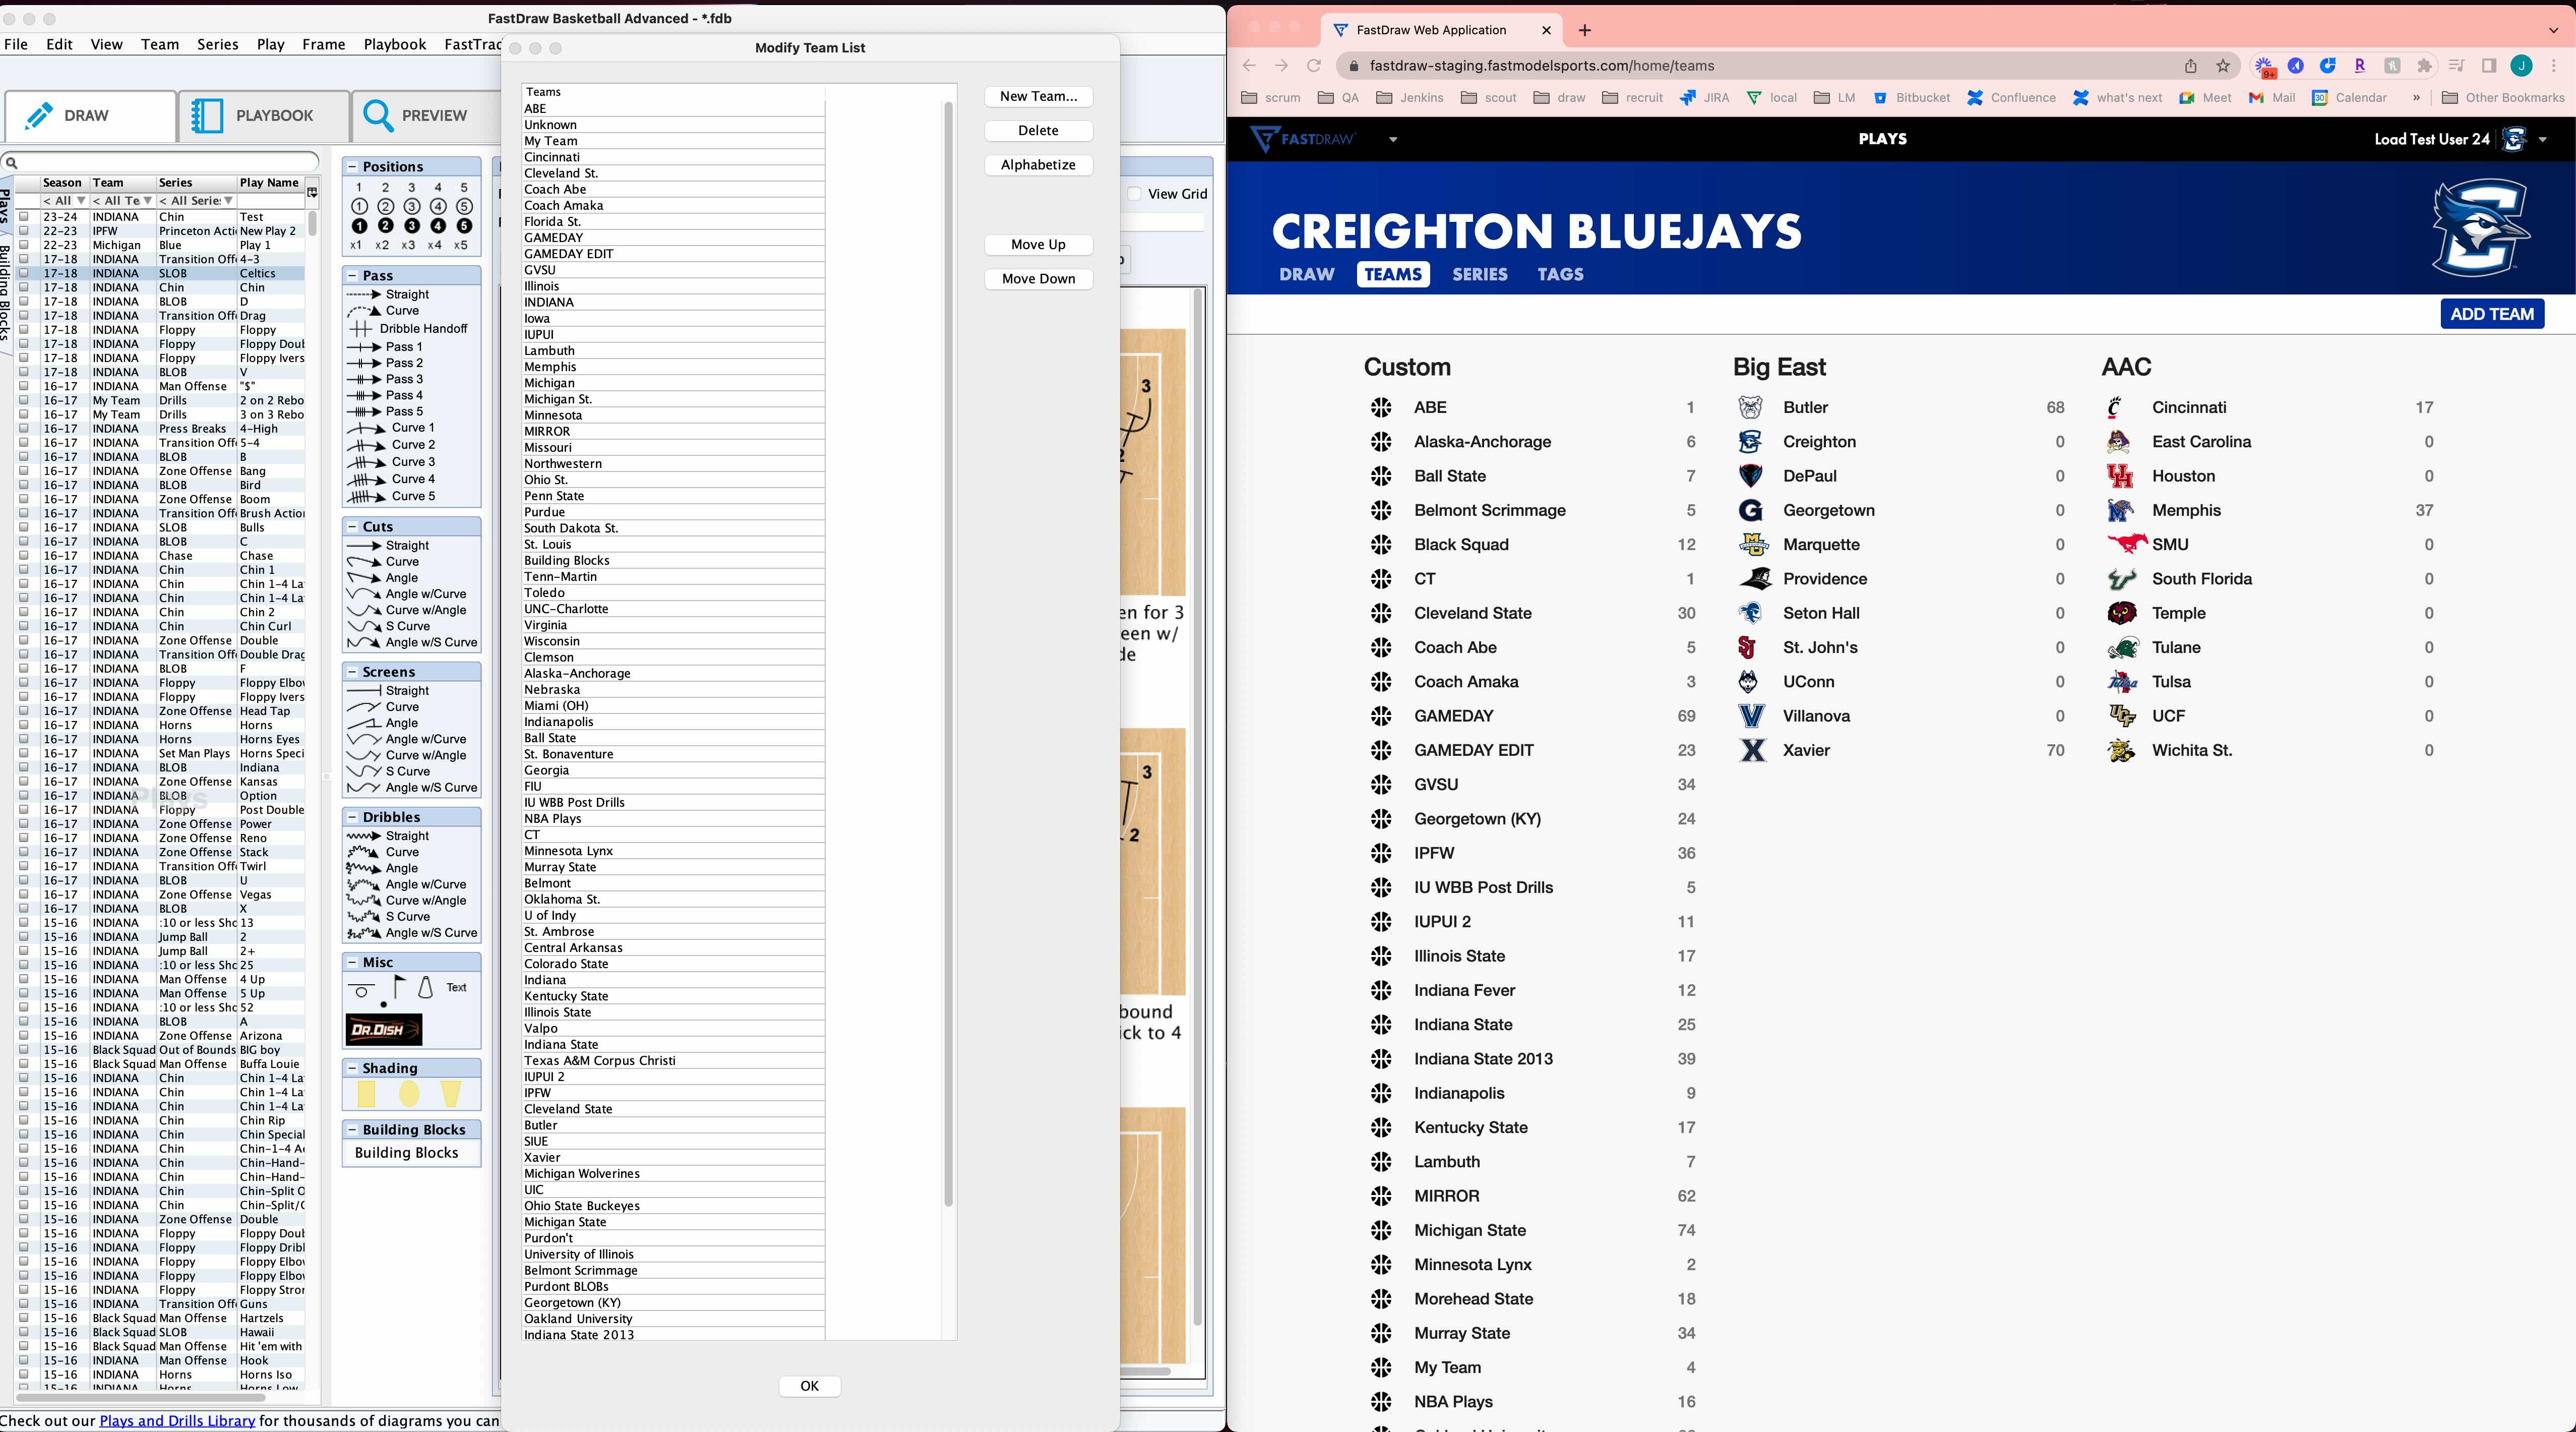Click the browser reload icon
2576x1432 pixels.
tap(1314, 66)
